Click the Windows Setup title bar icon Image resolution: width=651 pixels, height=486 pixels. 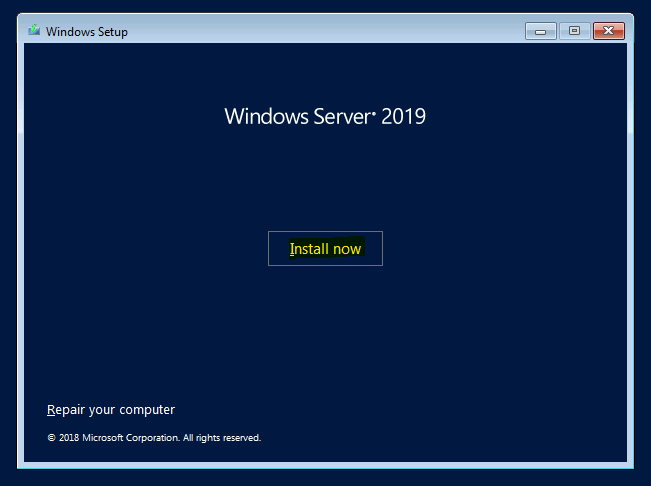(34, 30)
